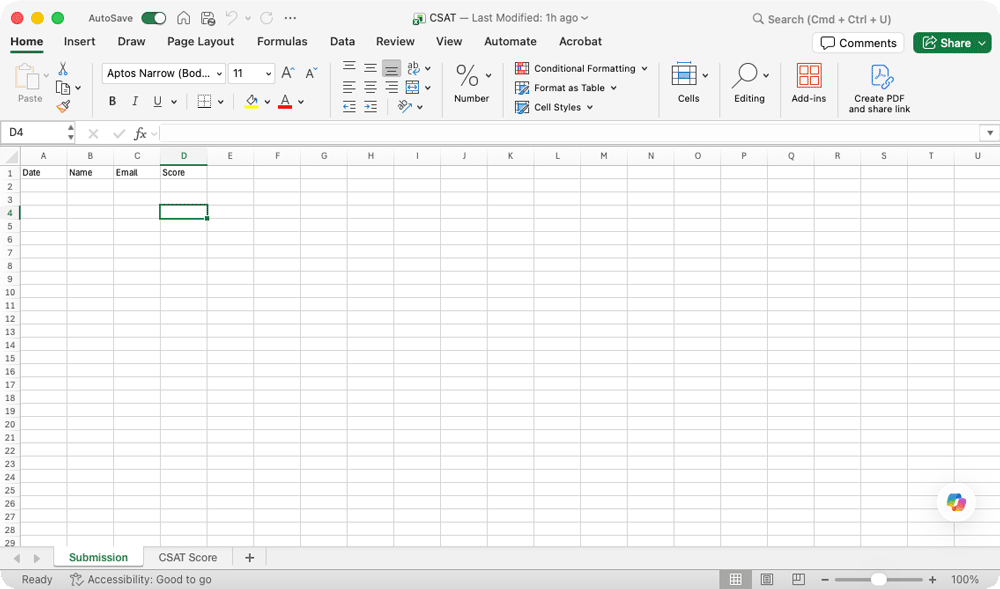The image size is (1000, 589).
Task: Click the Home icon in title bar
Action: pos(184,18)
